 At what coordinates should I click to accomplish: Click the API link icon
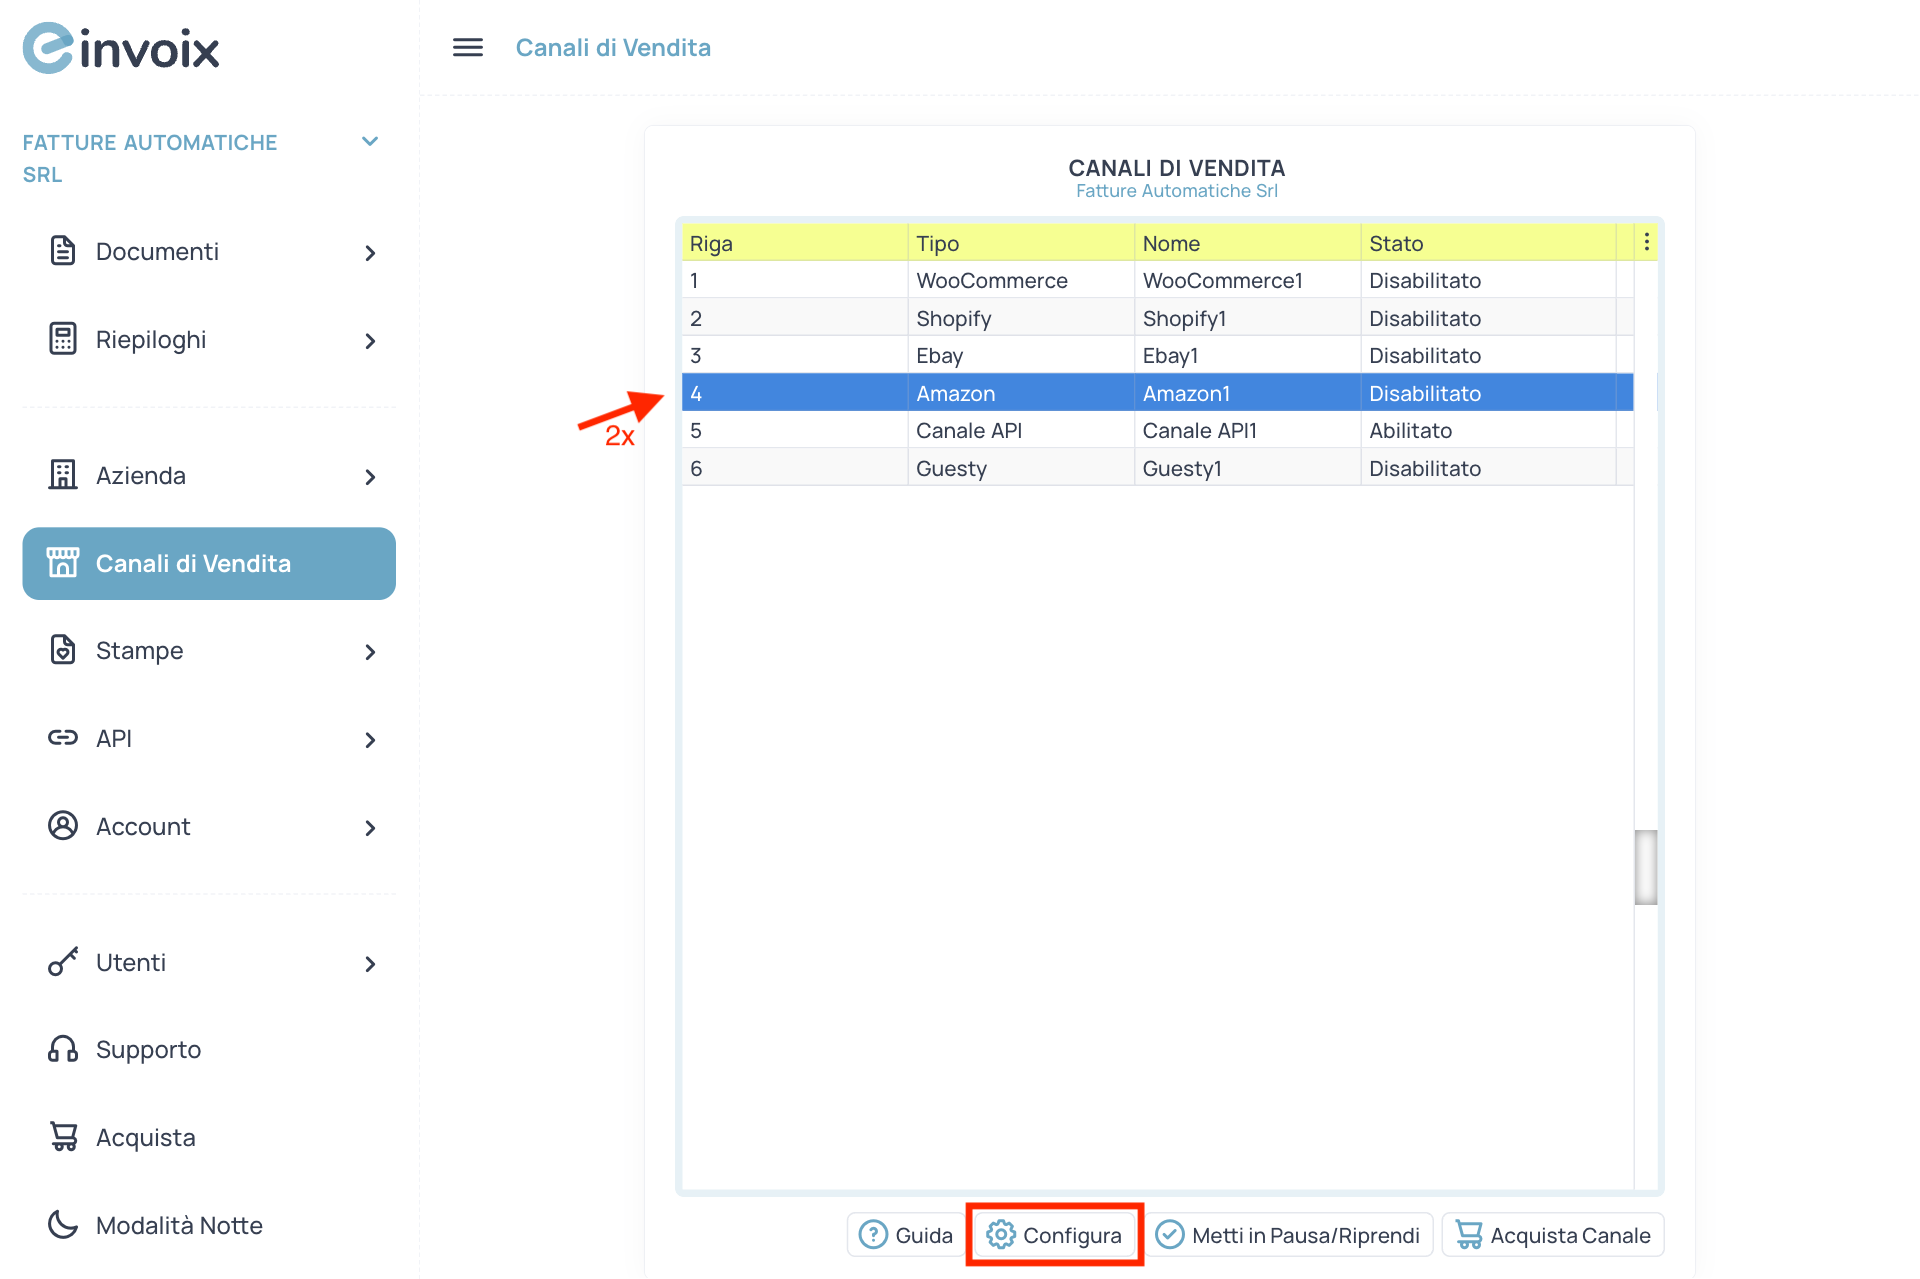point(63,738)
